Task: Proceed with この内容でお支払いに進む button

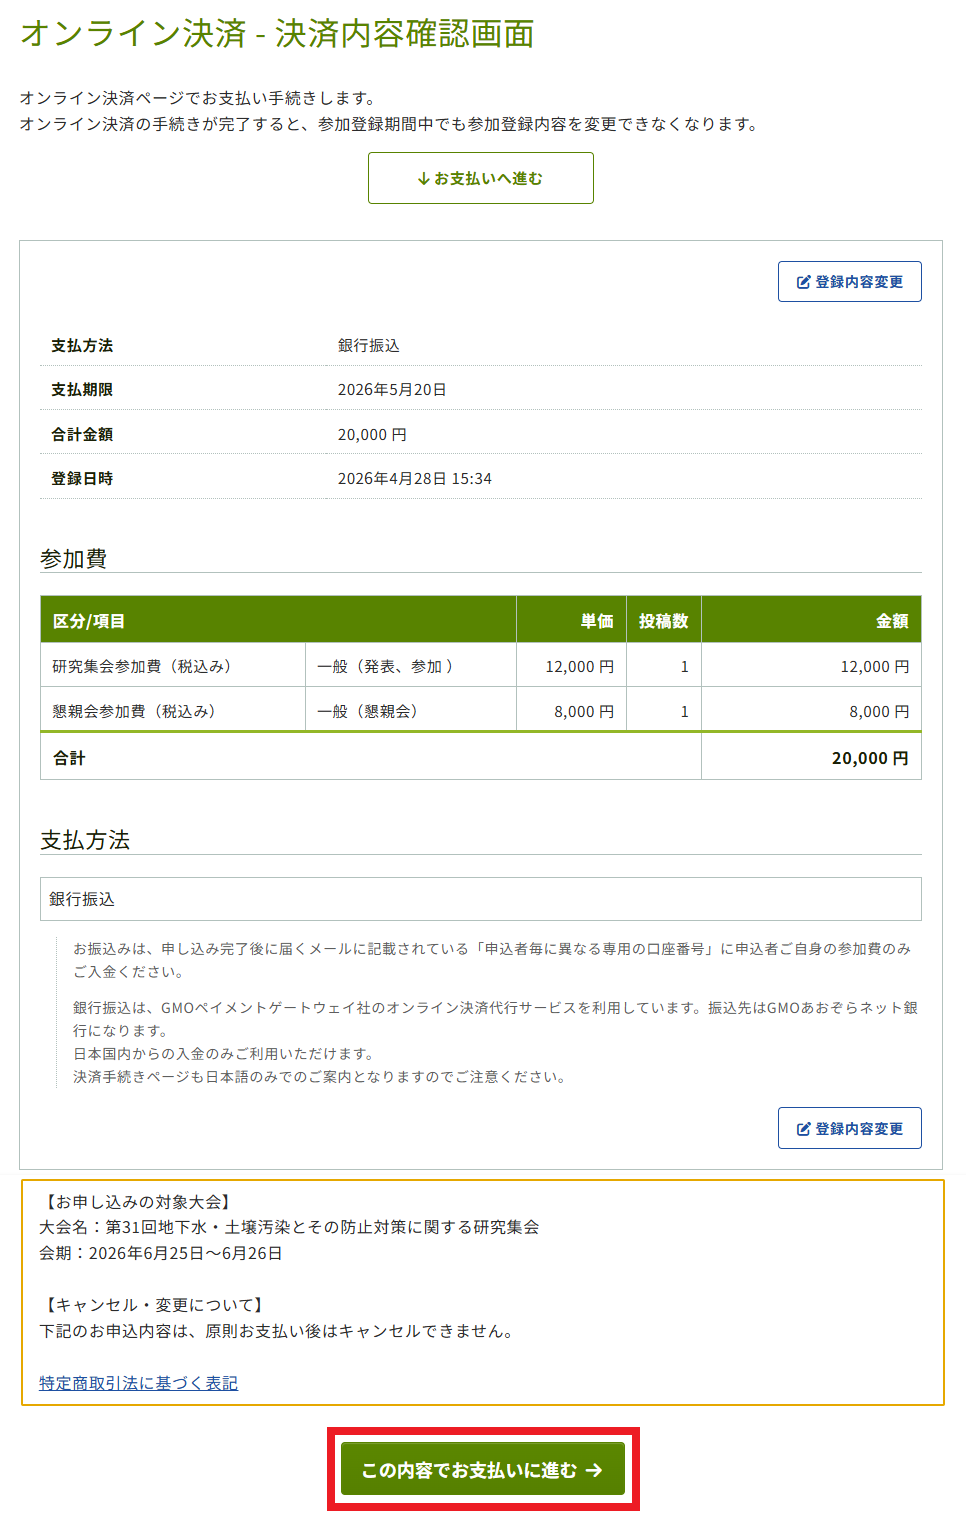Action: coord(482,1469)
